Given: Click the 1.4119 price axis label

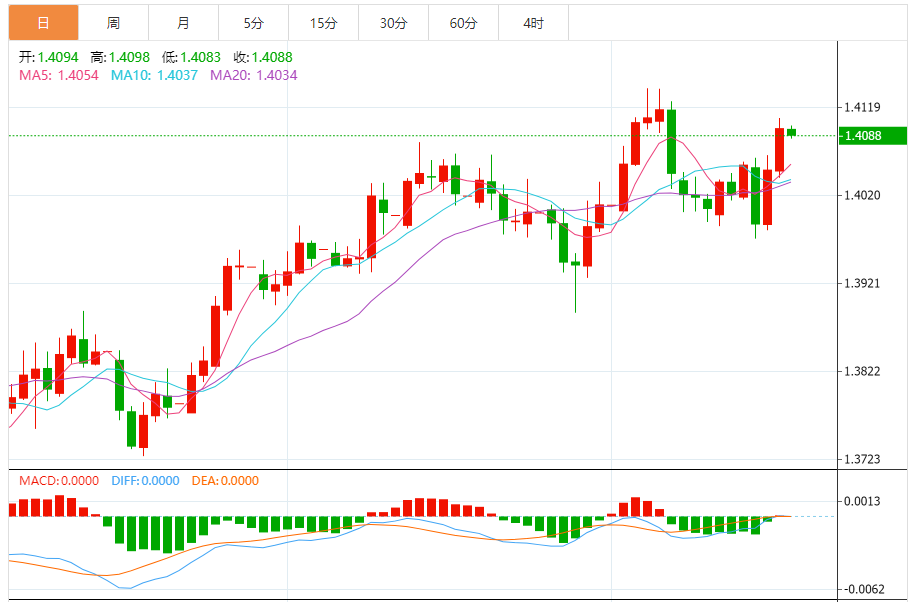Looking at the screenshot, I should click(862, 108).
